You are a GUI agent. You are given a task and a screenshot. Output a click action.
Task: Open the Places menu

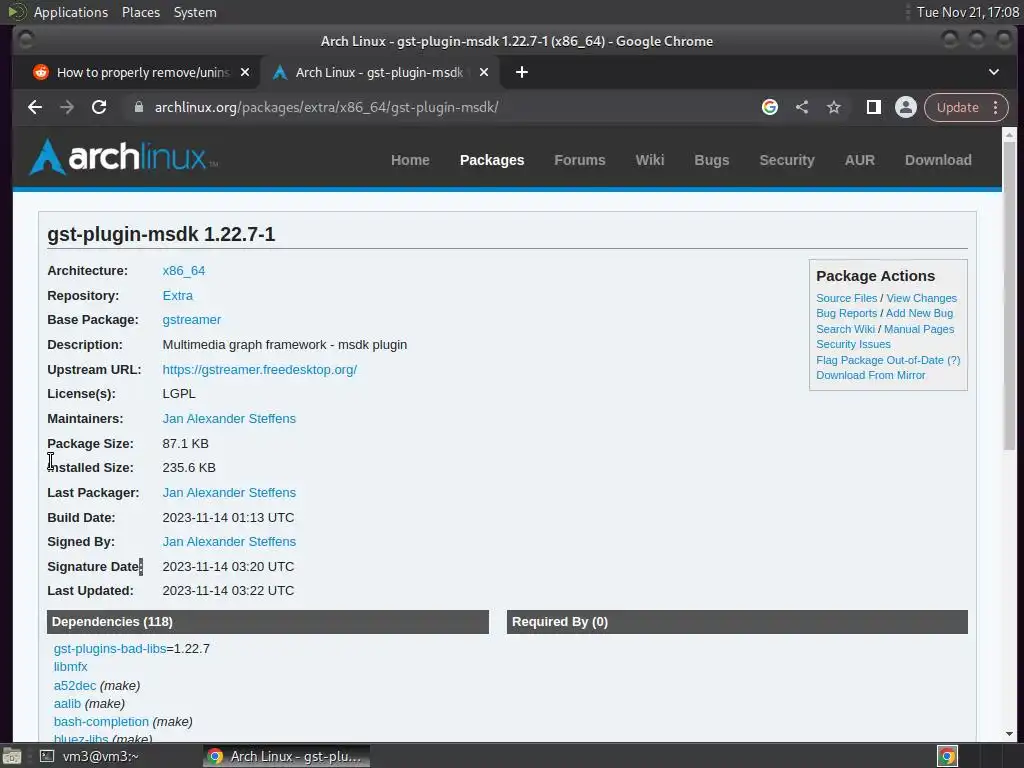pos(140,12)
